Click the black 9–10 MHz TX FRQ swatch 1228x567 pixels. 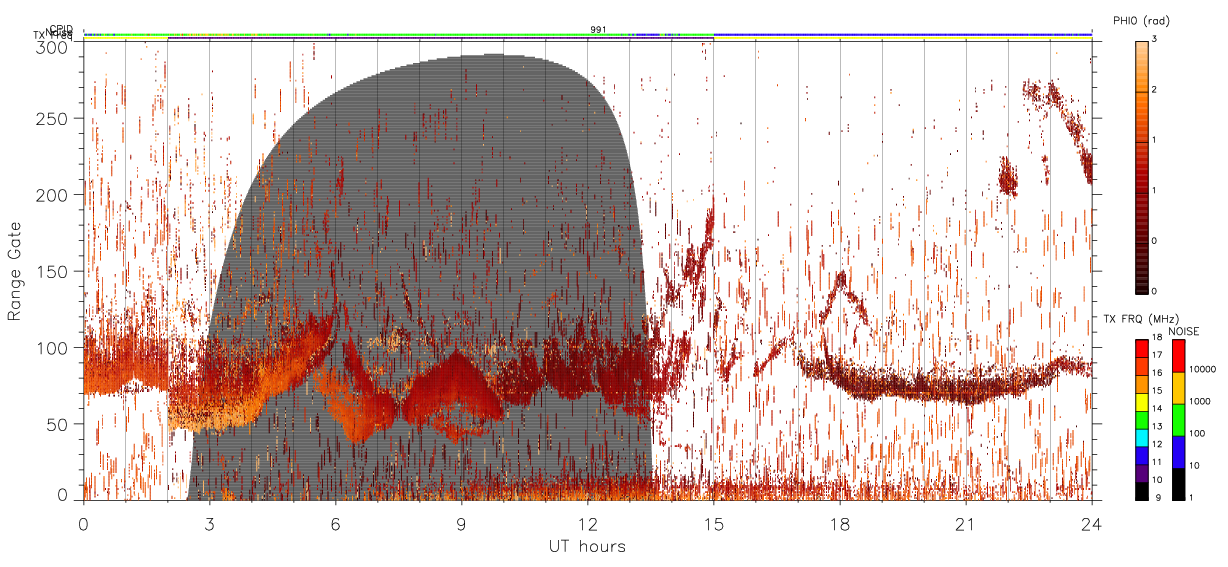click(1141, 491)
